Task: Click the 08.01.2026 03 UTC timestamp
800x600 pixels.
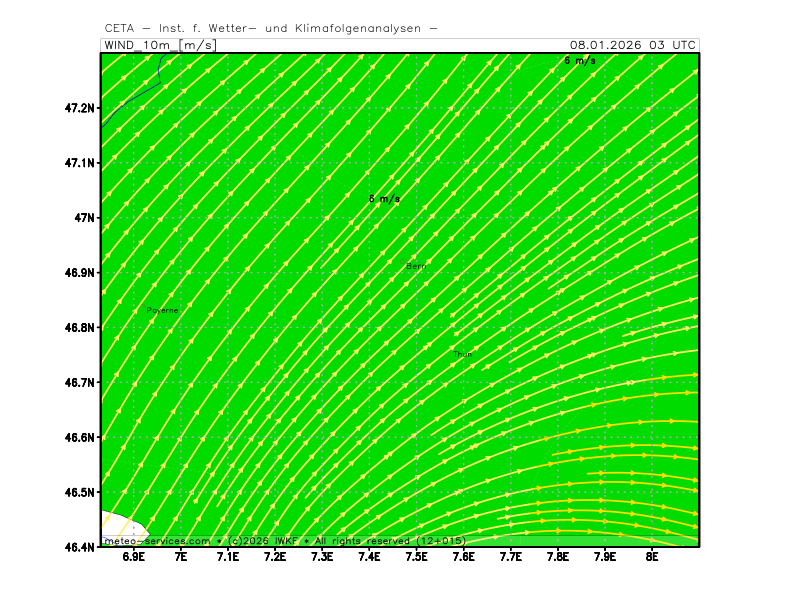Action: click(632, 45)
